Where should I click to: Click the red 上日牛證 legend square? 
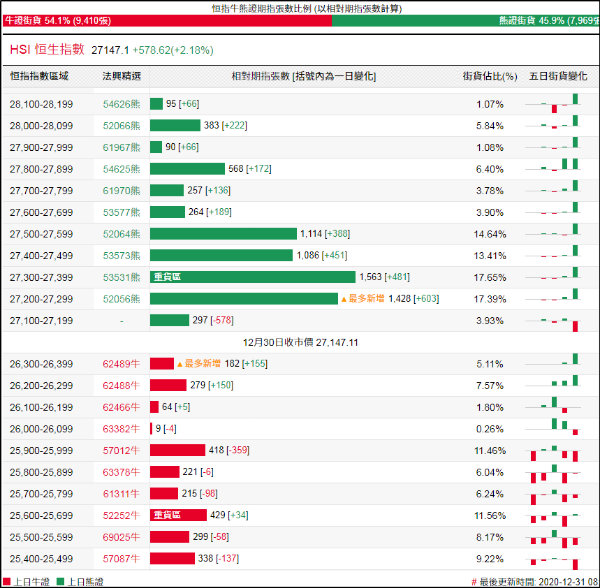7,581
